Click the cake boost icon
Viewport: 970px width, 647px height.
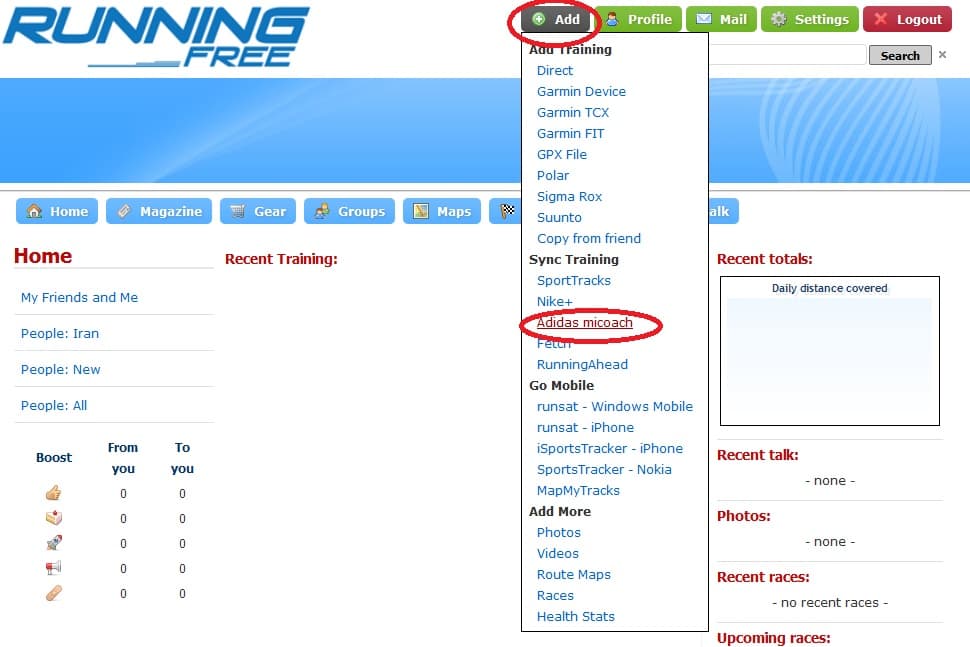click(x=54, y=518)
